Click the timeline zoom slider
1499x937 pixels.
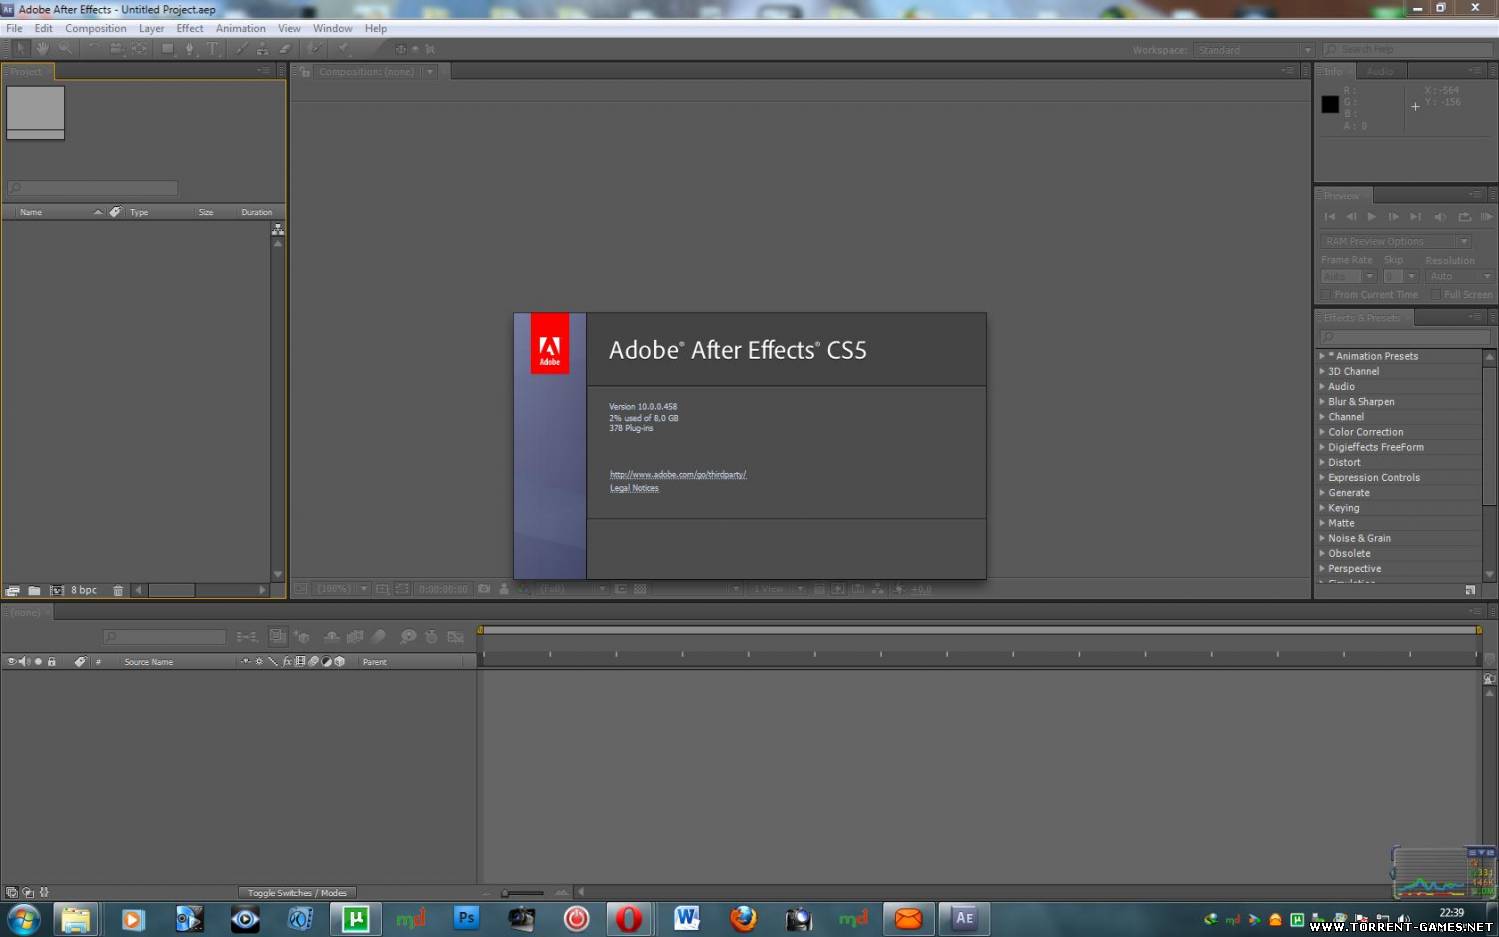point(523,893)
